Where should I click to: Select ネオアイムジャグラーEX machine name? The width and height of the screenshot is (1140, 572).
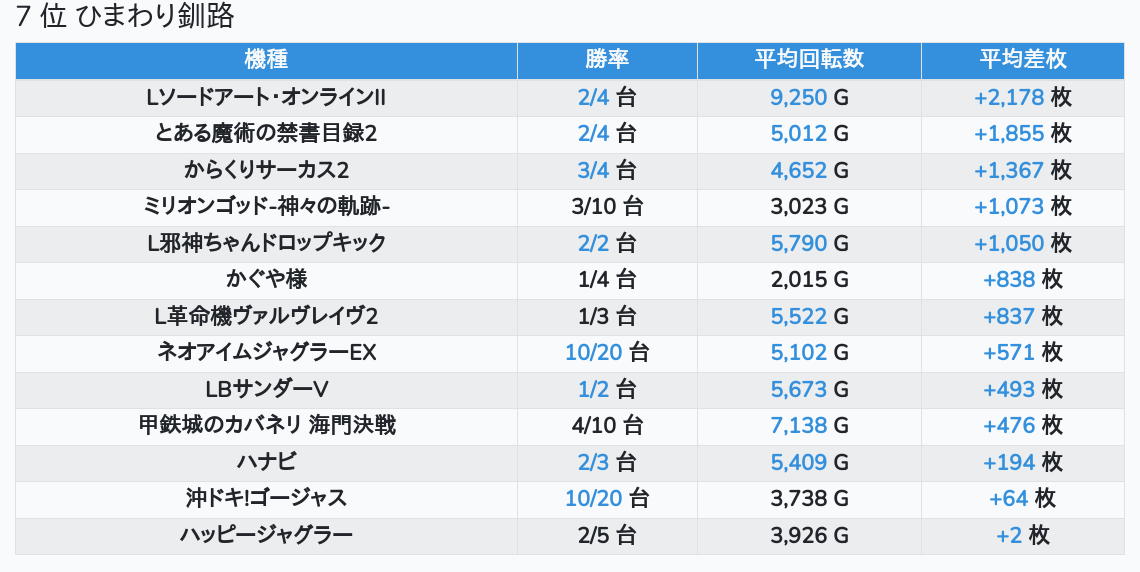click(266, 353)
